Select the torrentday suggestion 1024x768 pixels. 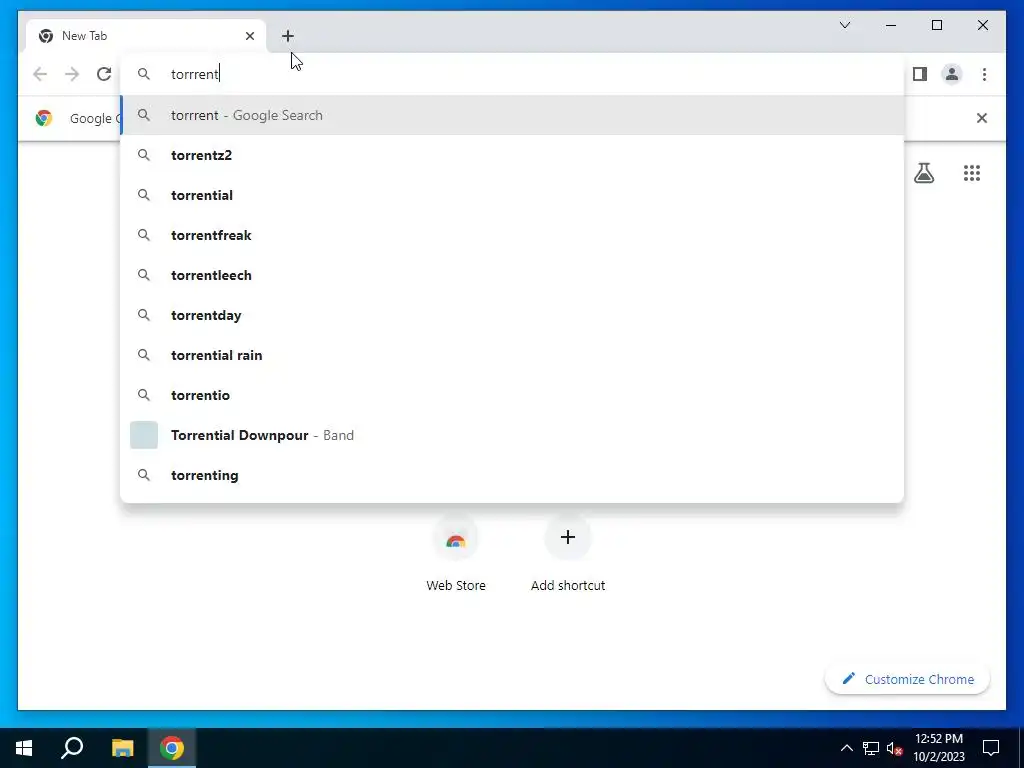pyautogui.click(x=512, y=315)
